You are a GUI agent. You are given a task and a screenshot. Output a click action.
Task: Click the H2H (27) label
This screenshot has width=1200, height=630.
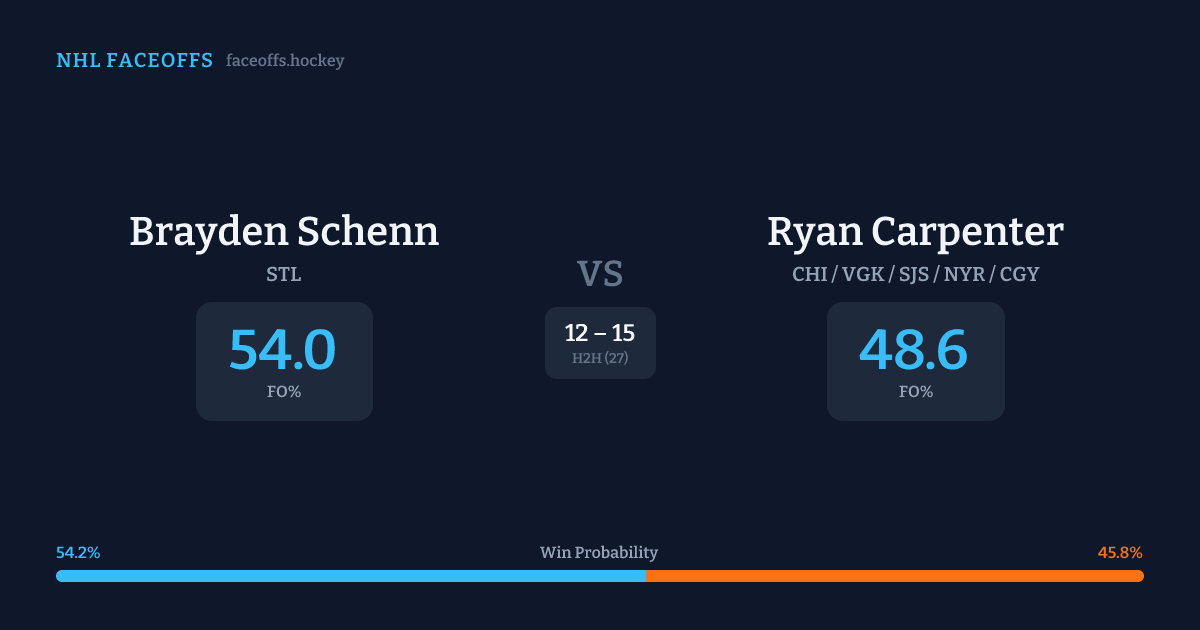(600, 358)
